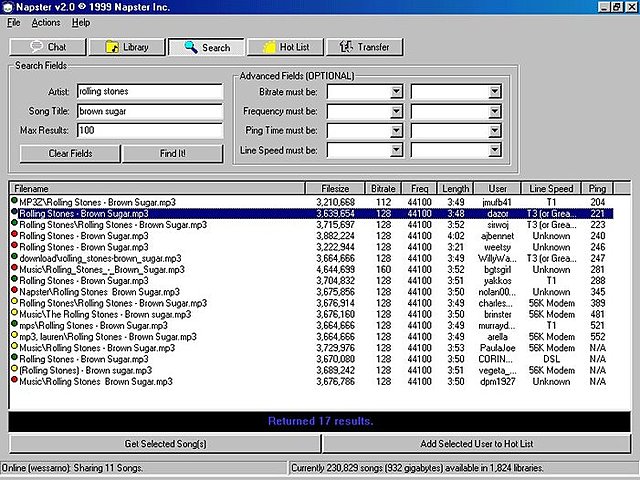Click the Artist input field
Viewport: 640px width, 480px height.
coord(150,91)
